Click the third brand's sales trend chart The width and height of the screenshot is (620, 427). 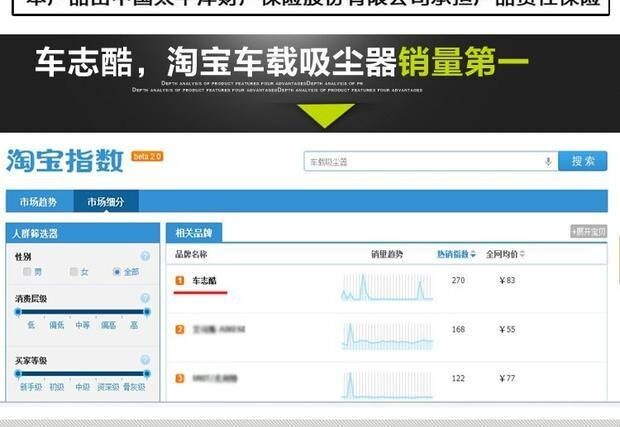tap(387, 384)
